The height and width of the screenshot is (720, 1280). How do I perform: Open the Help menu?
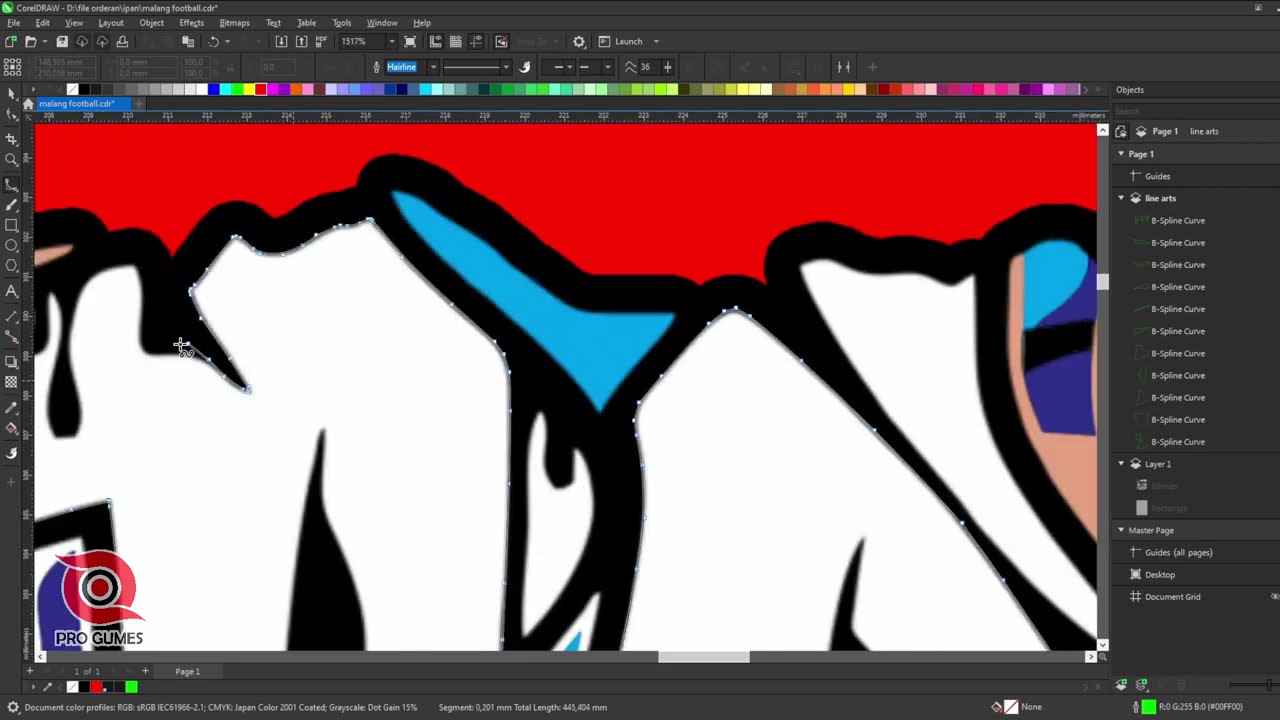[x=422, y=23]
